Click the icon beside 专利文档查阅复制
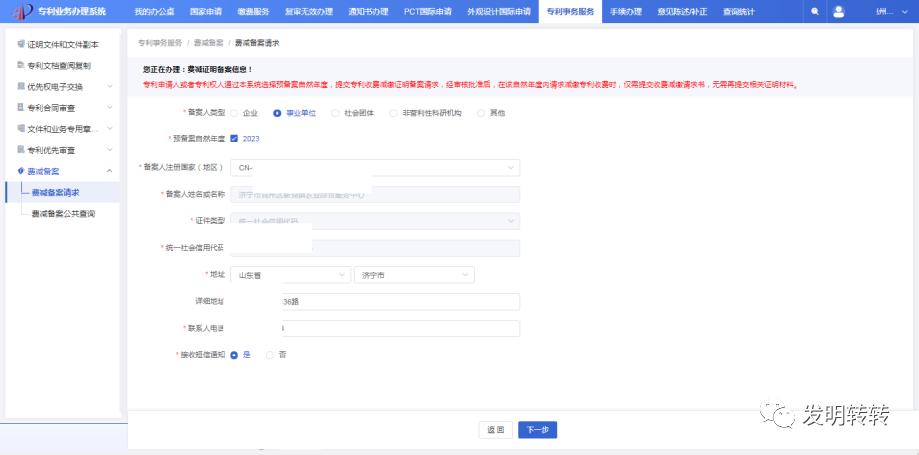Viewport: 919px width, 455px height. (21, 65)
